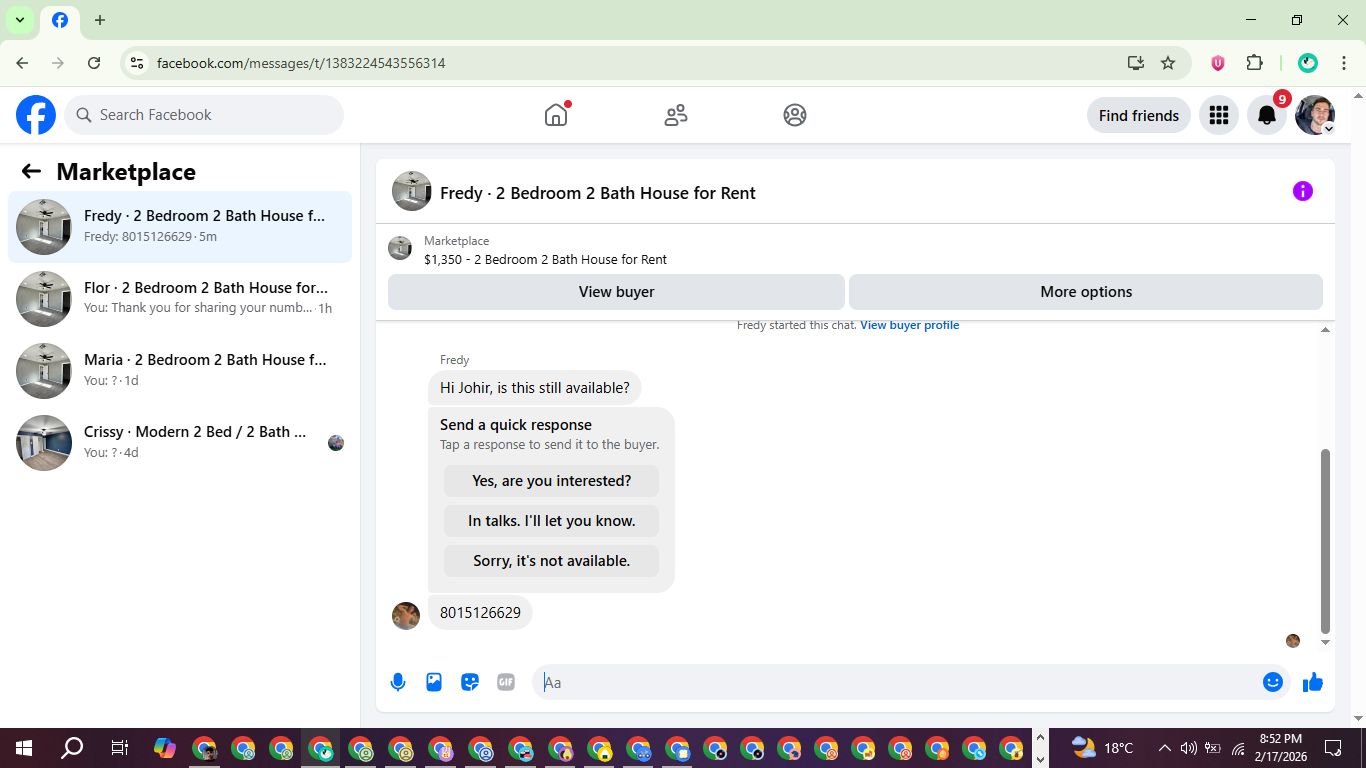The height and width of the screenshot is (768, 1366).
Task: Open the notifications bell
Action: (x=1267, y=115)
